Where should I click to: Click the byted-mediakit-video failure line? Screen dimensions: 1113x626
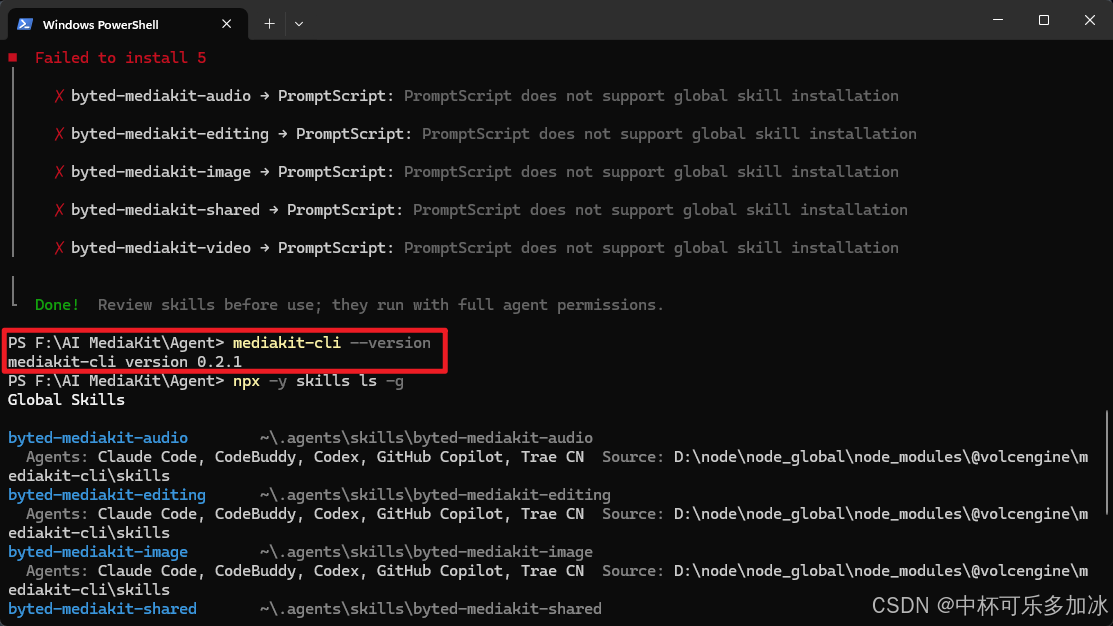pos(476,248)
